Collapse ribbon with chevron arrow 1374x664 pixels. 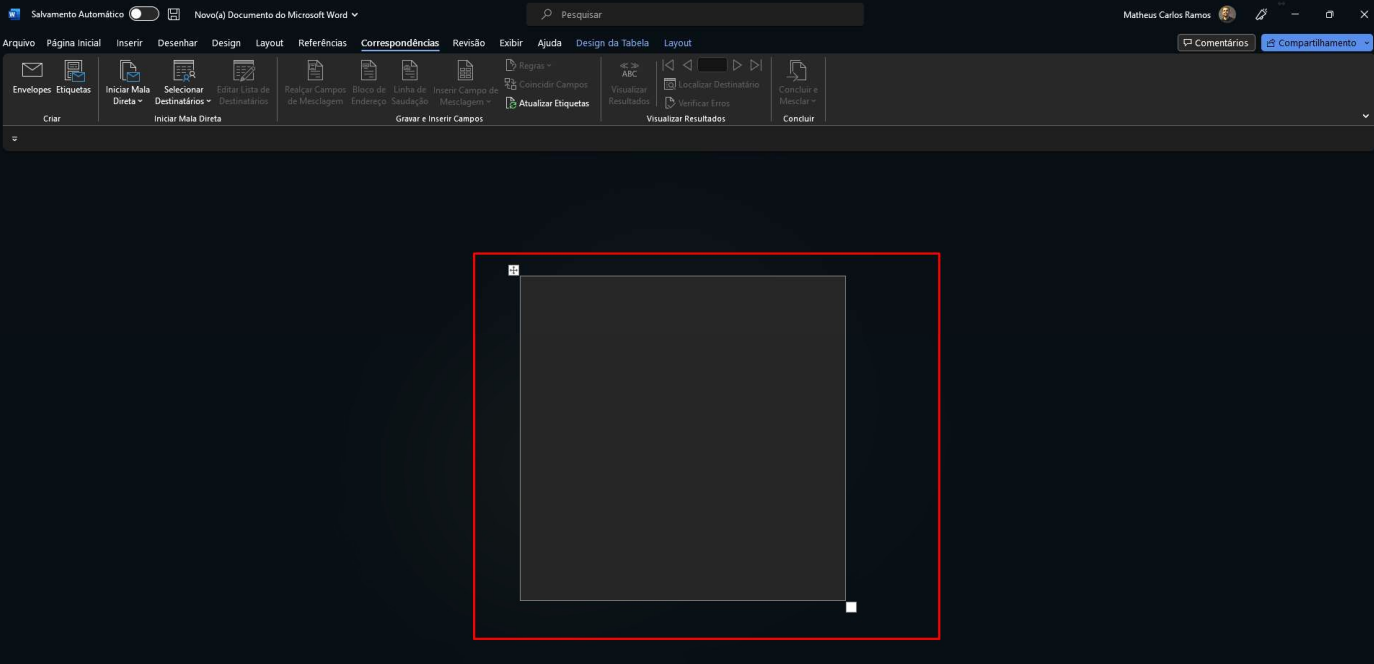click(x=1366, y=116)
